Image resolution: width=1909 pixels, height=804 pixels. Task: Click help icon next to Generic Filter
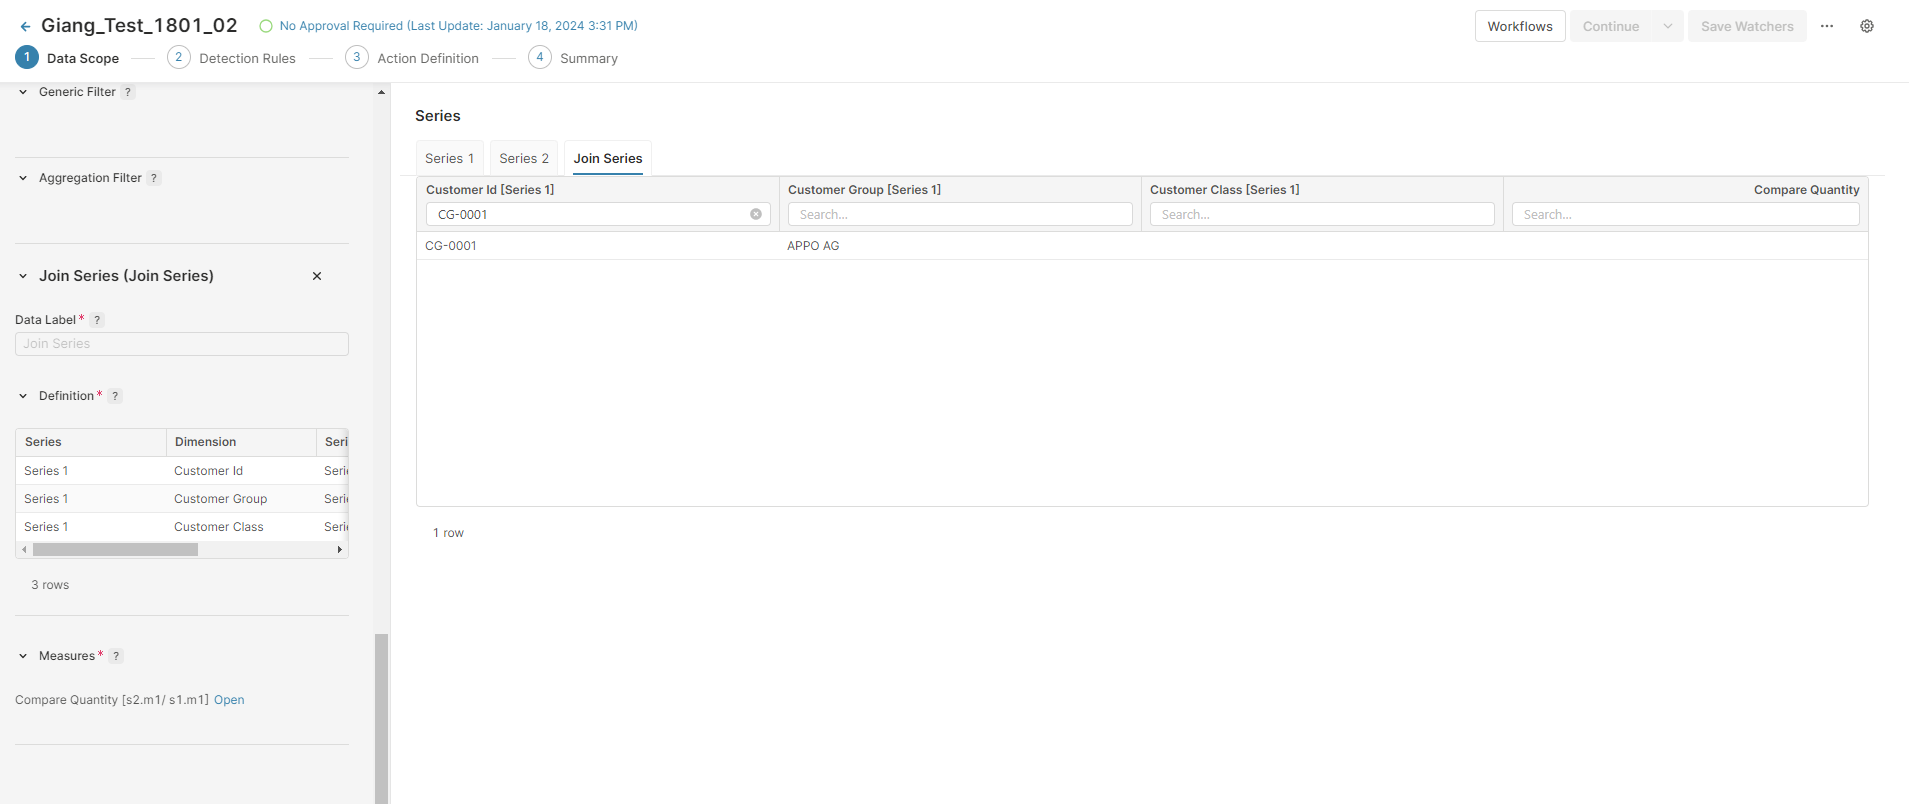[x=128, y=92]
